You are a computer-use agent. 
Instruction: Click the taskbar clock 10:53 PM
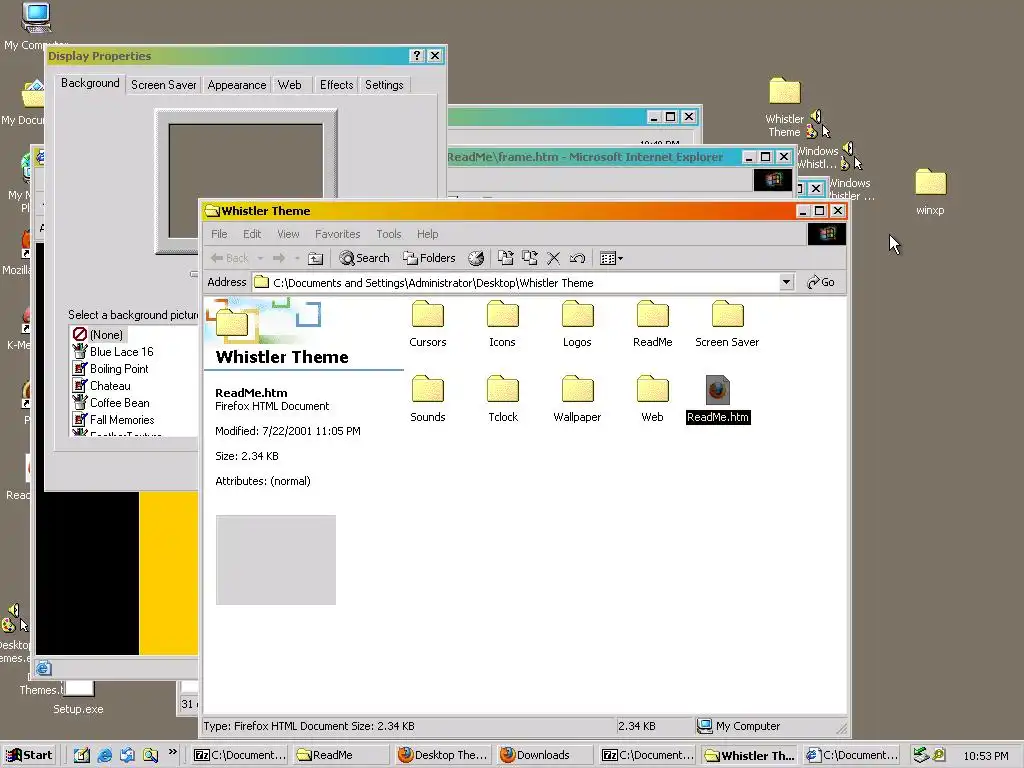point(986,756)
